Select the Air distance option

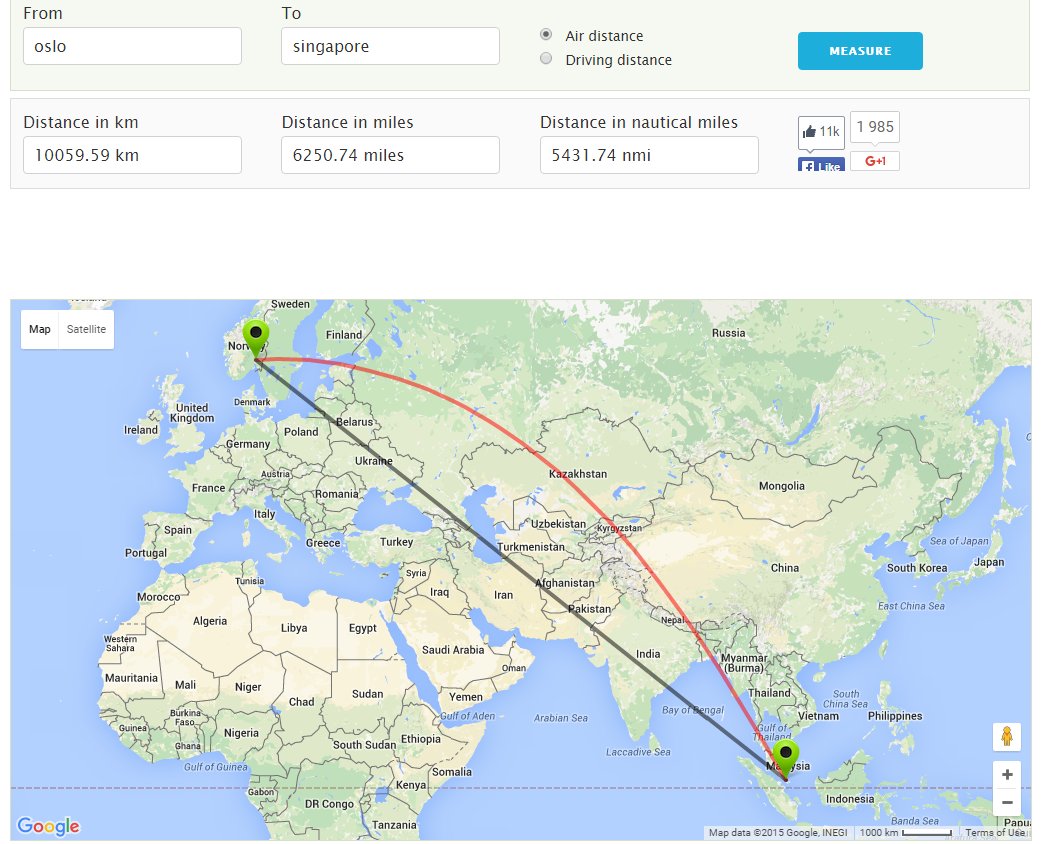click(546, 34)
